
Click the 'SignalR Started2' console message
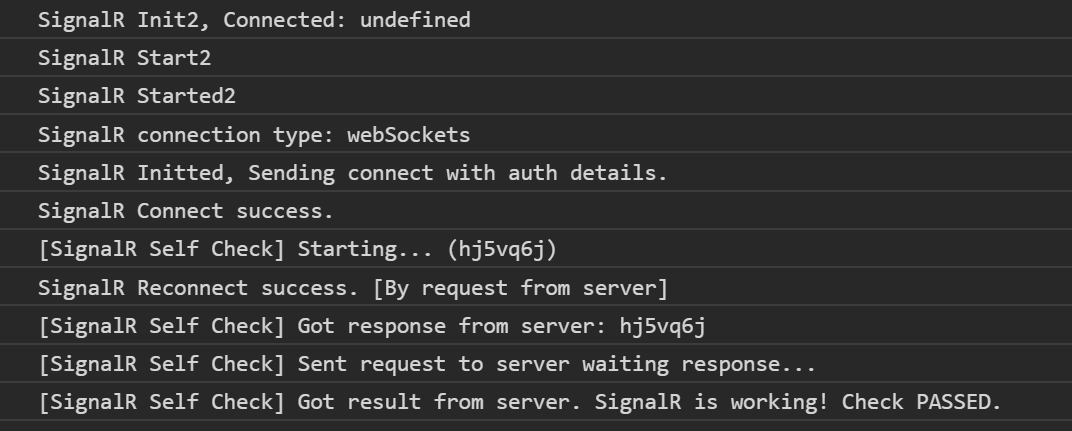137,97
